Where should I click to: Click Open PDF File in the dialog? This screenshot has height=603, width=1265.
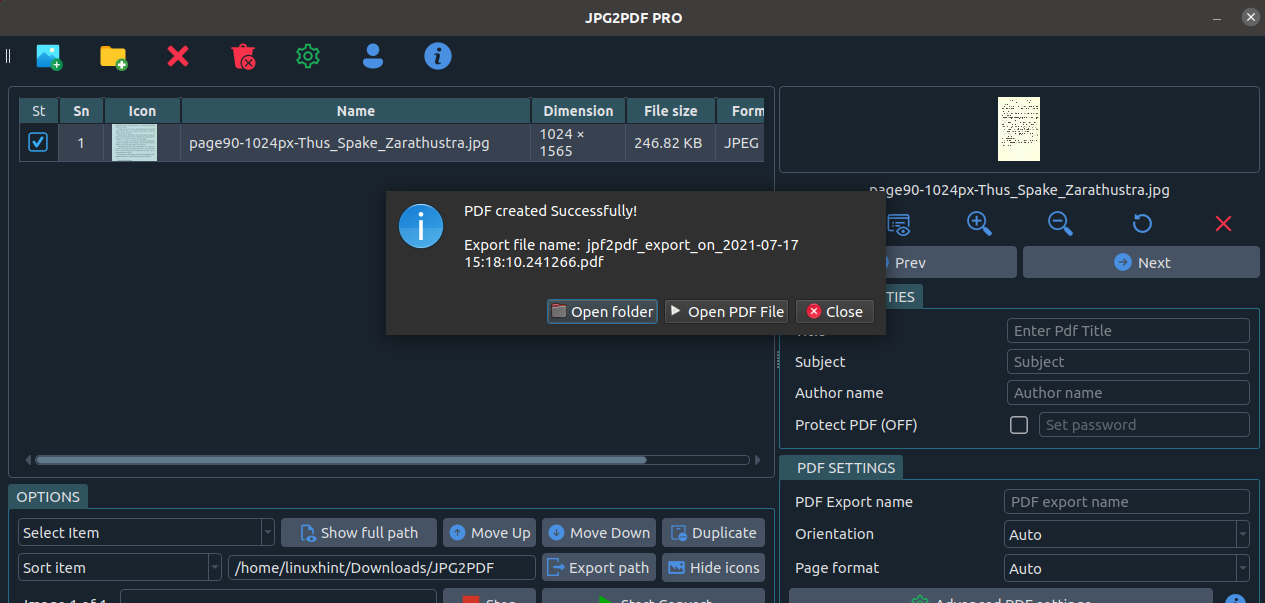(726, 311)
